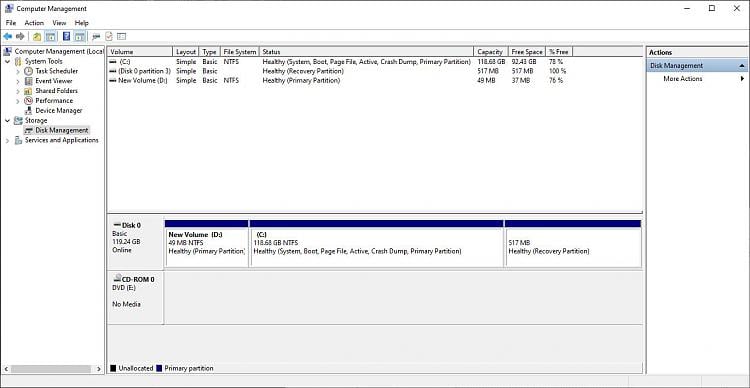Expand the Performance node
The image size is (750, 388).
click(x=18, y=100)
